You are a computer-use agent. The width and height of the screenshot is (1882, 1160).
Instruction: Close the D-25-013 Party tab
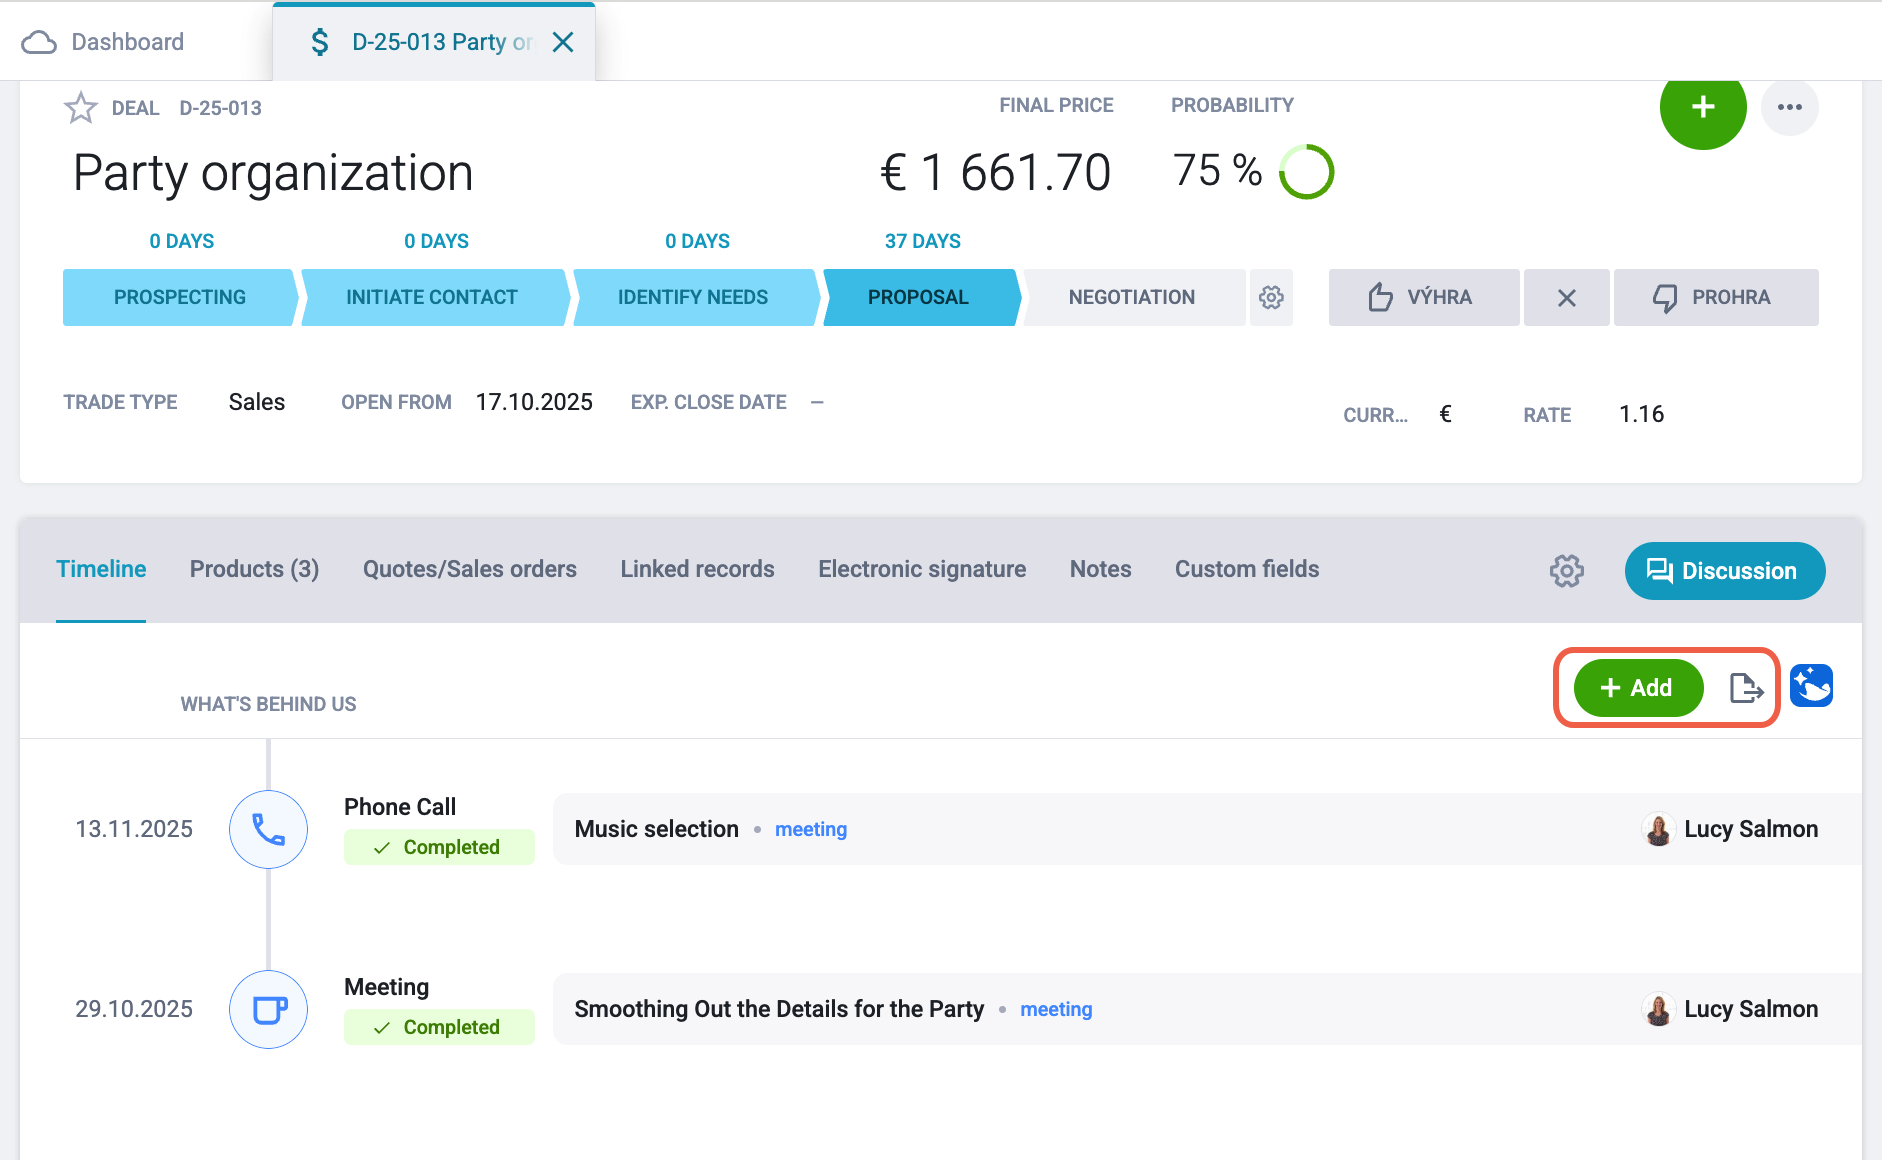(x=563, y=42)
